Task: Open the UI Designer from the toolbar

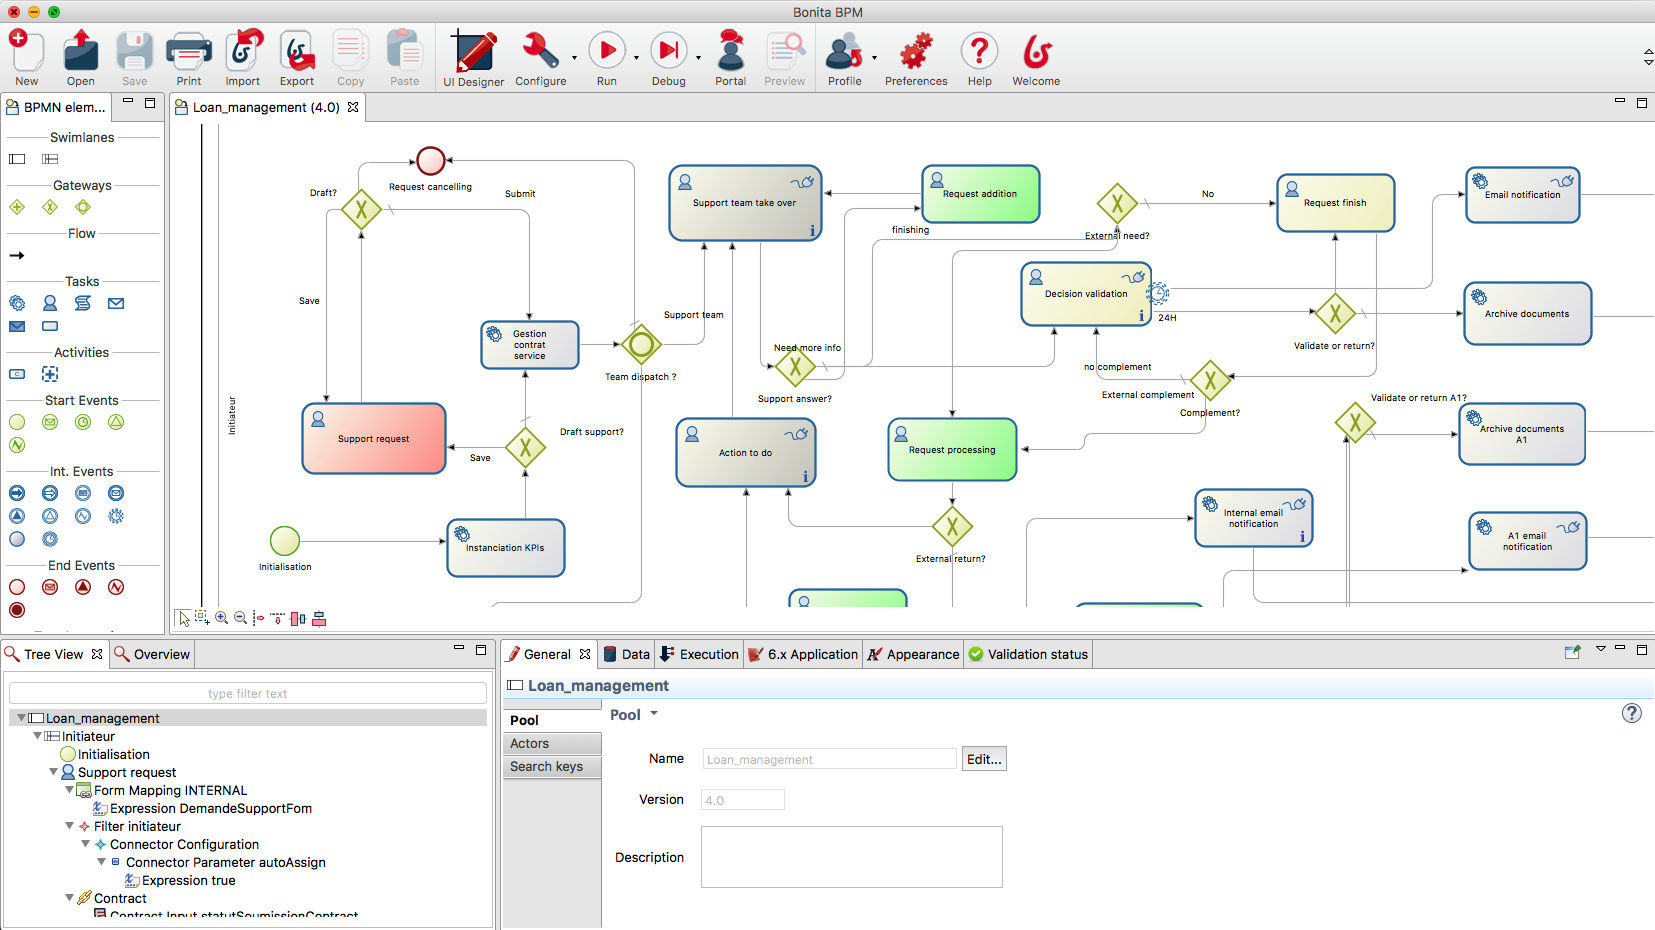Action: [x=473, y=59]
